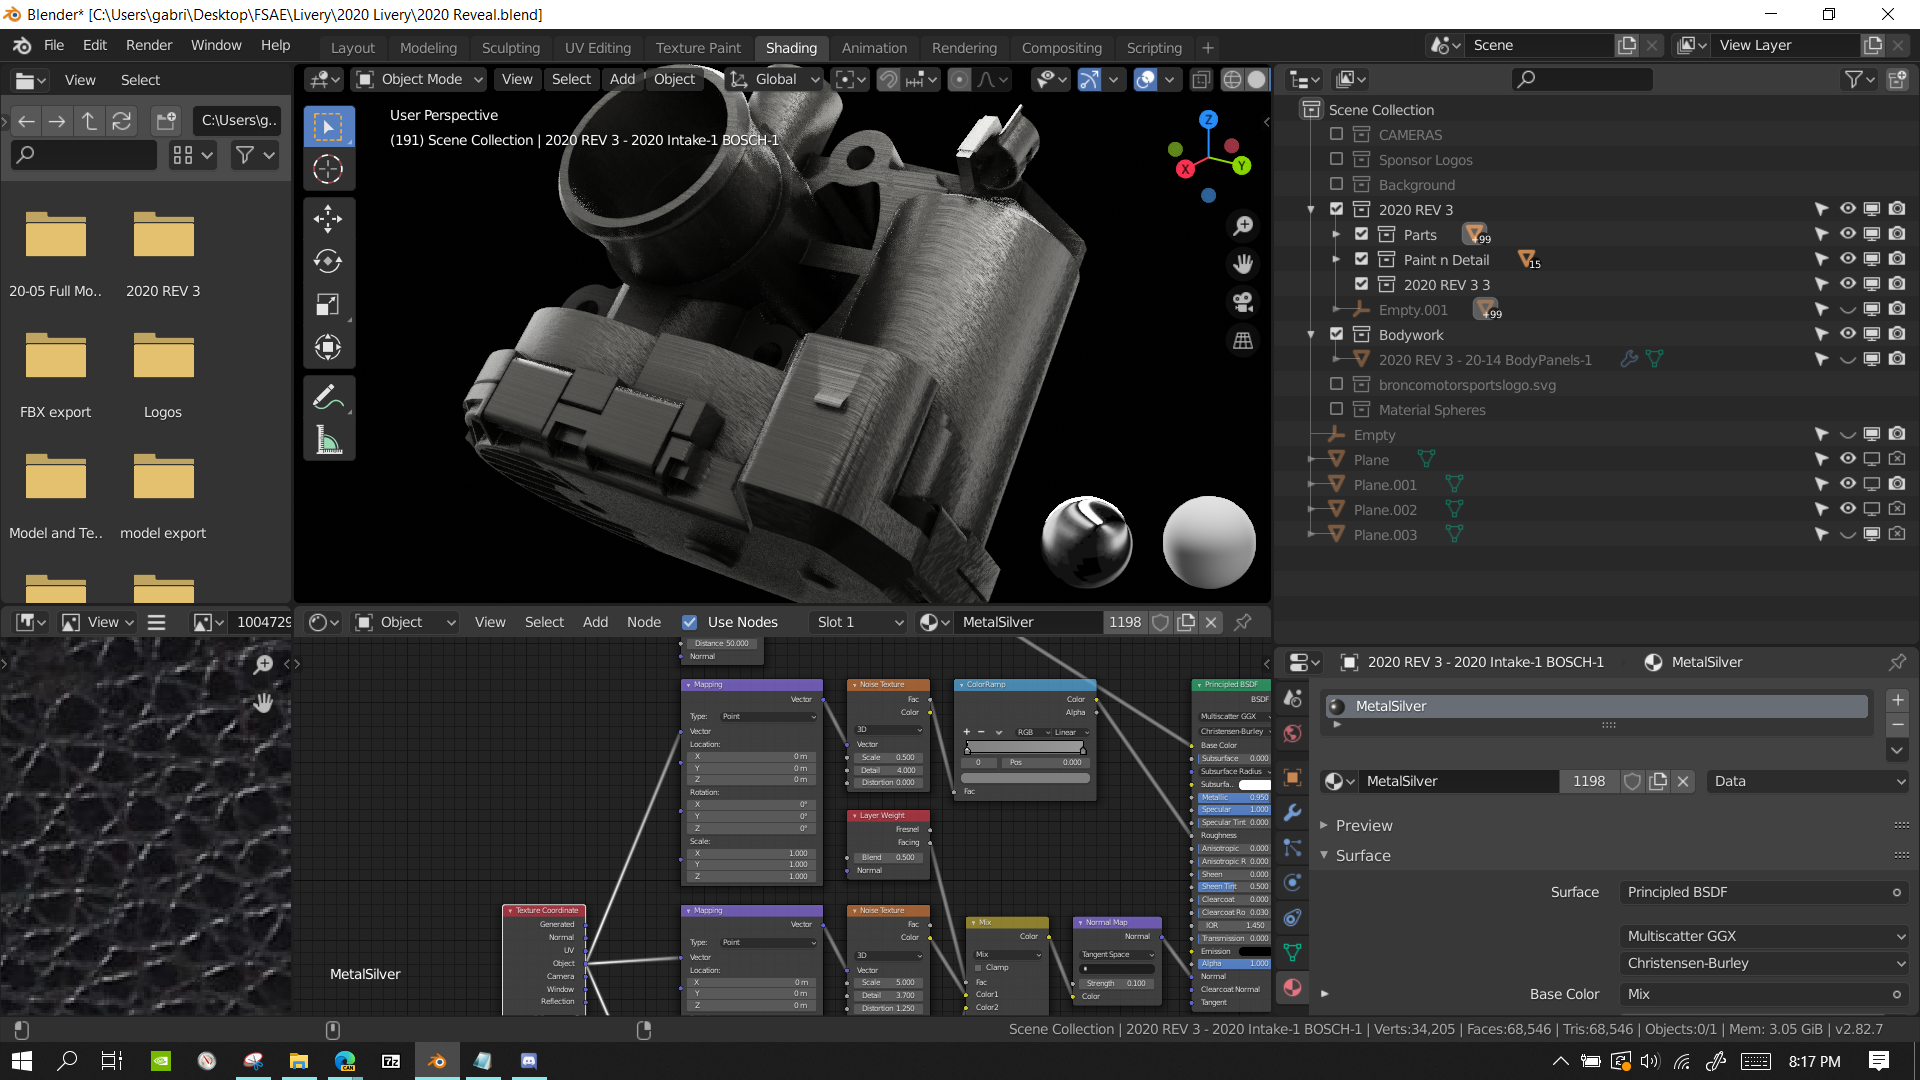1920x1080 pixels.
Task: Uncheck the Bodywork collection
Action: (1336, 334)
